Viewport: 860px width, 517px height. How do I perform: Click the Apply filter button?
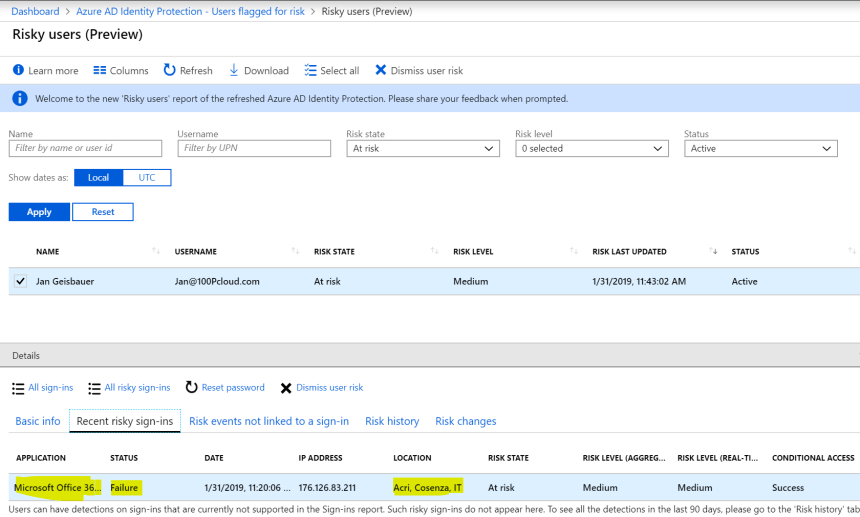(x=39, y=212)
